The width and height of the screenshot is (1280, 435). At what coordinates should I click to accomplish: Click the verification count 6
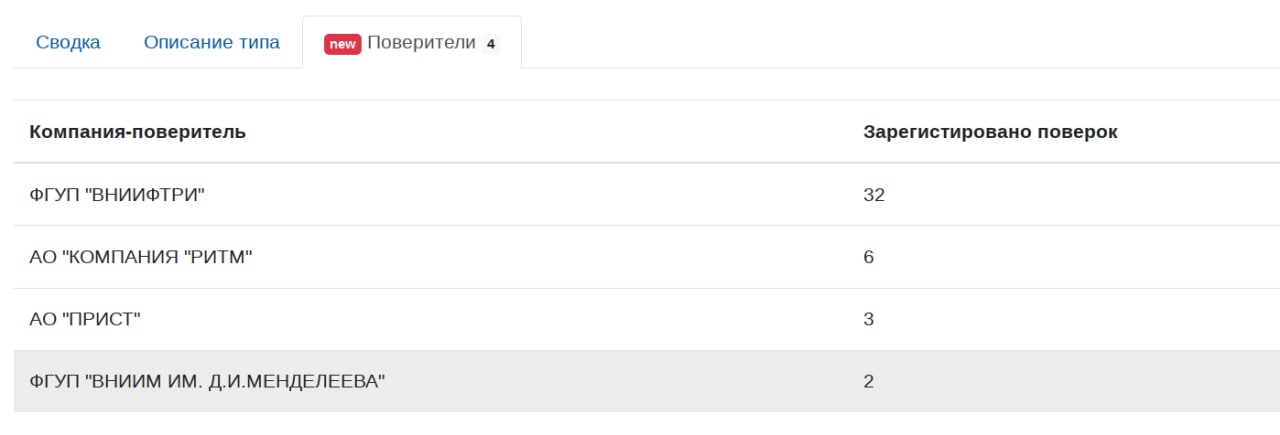tap(868, 257)
